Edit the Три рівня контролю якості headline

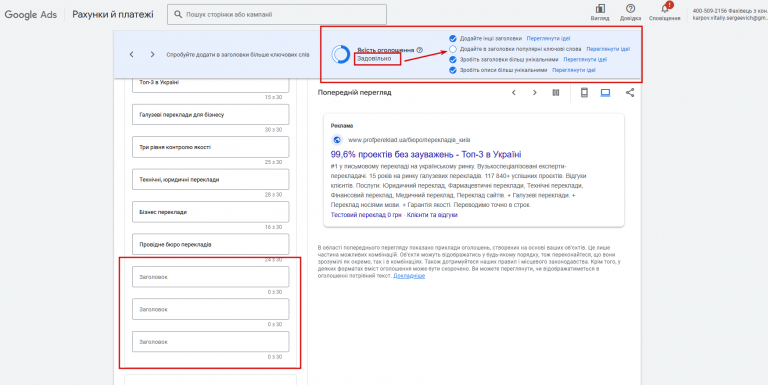[x=211, y=147]
